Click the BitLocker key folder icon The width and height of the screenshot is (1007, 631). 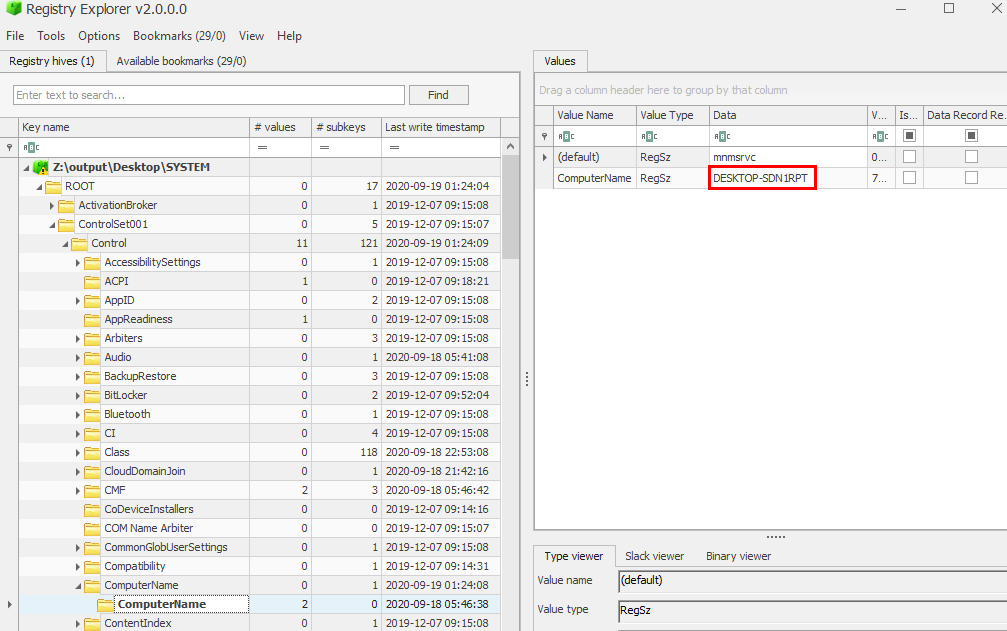(x=92, y=395)
